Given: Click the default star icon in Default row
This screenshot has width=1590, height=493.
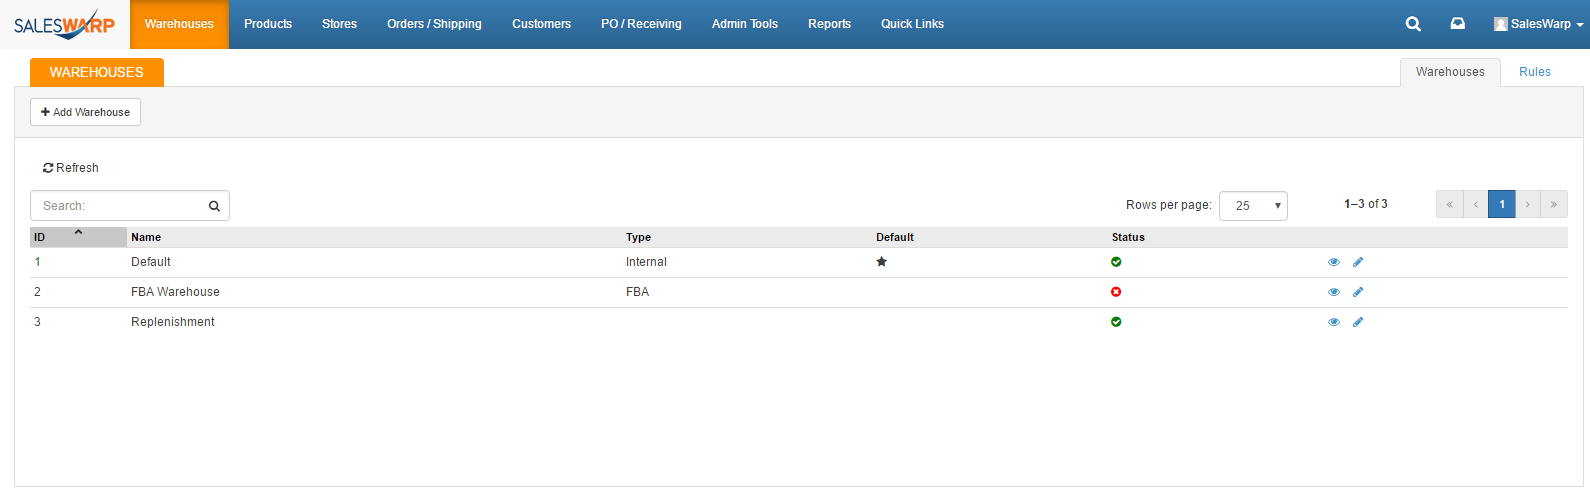Looking at the screenshot, I should pyautogui.click(x=881, y=262).
